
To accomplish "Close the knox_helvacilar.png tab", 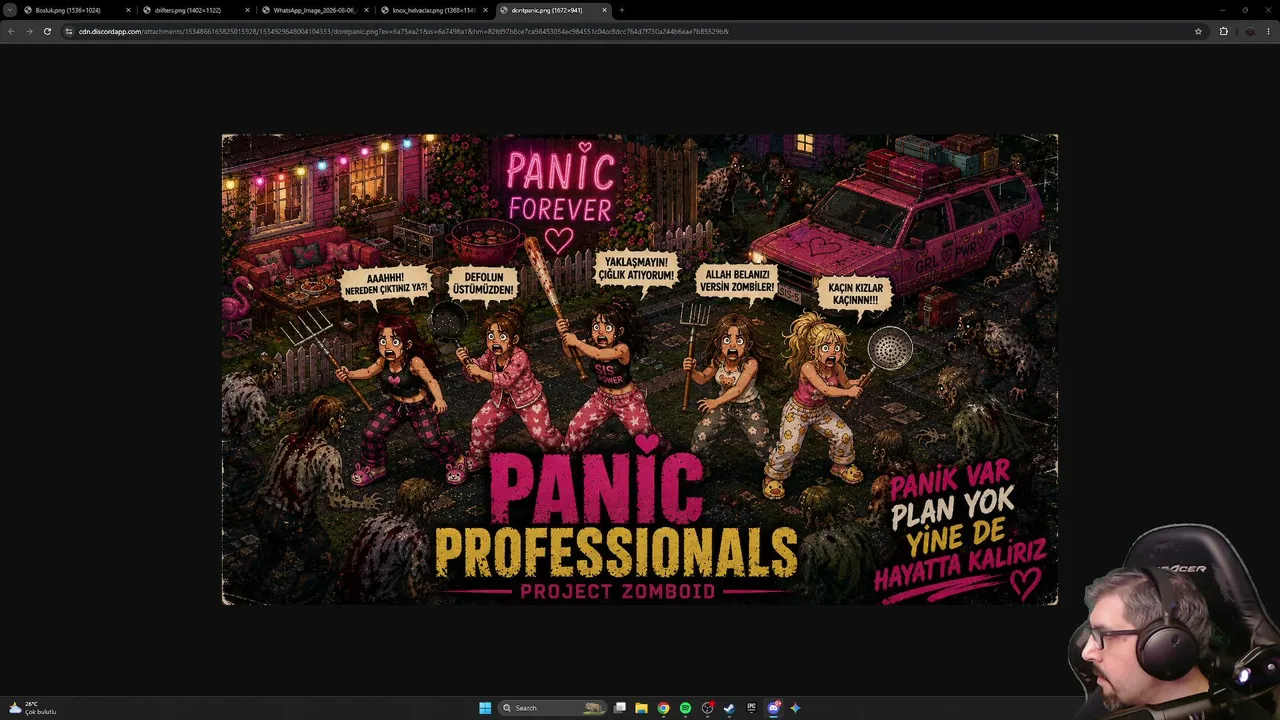I will point(485,10).
